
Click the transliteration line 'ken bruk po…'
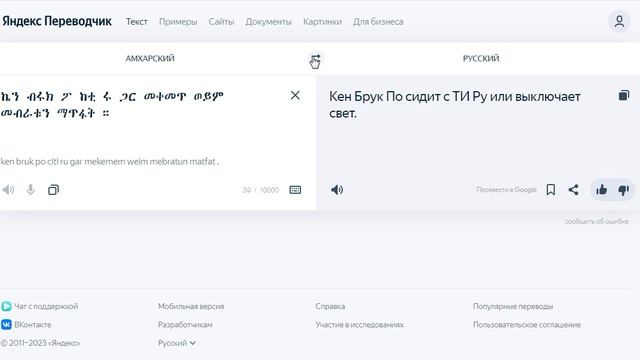point(110,161)
